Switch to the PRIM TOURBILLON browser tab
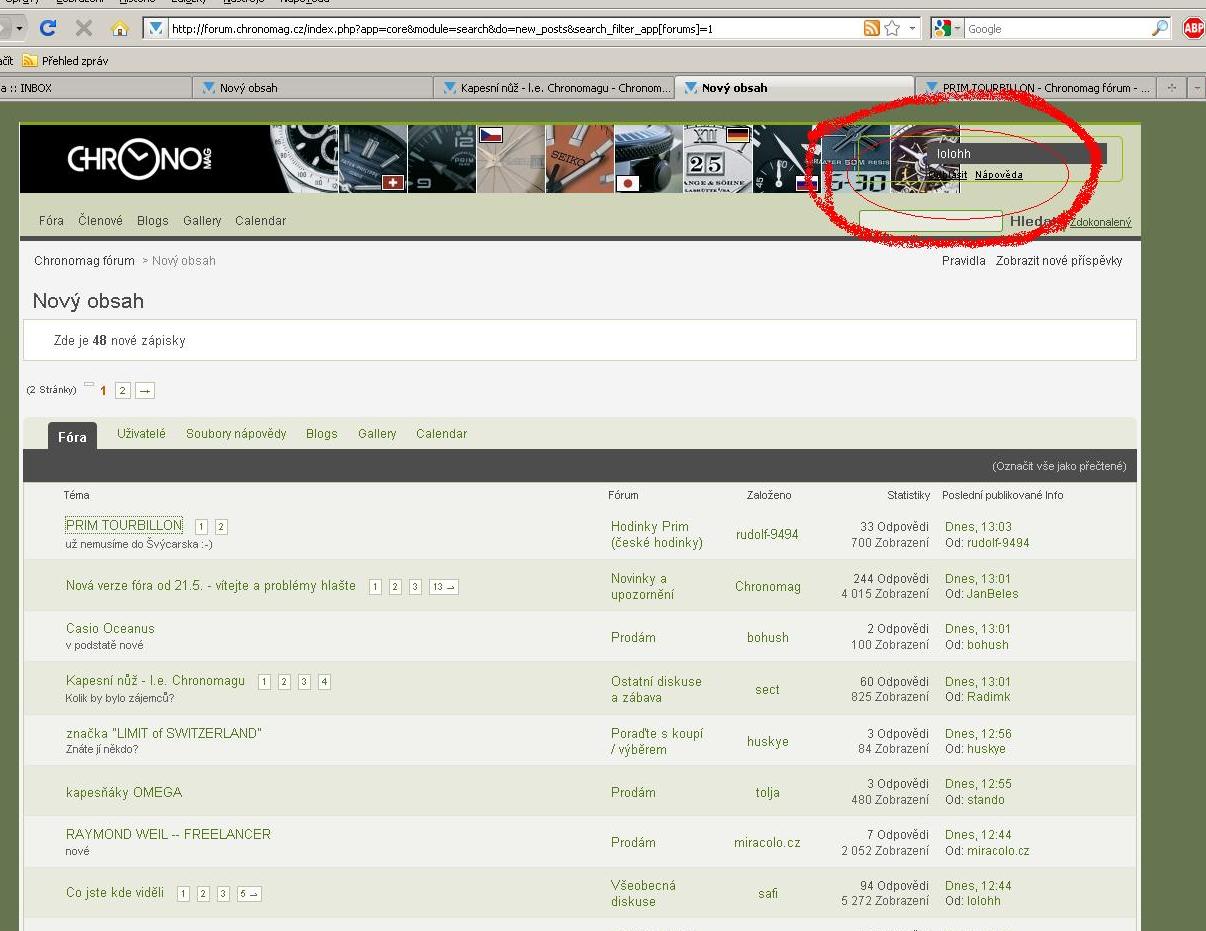1206x931 pixels. coord(1037,88)
